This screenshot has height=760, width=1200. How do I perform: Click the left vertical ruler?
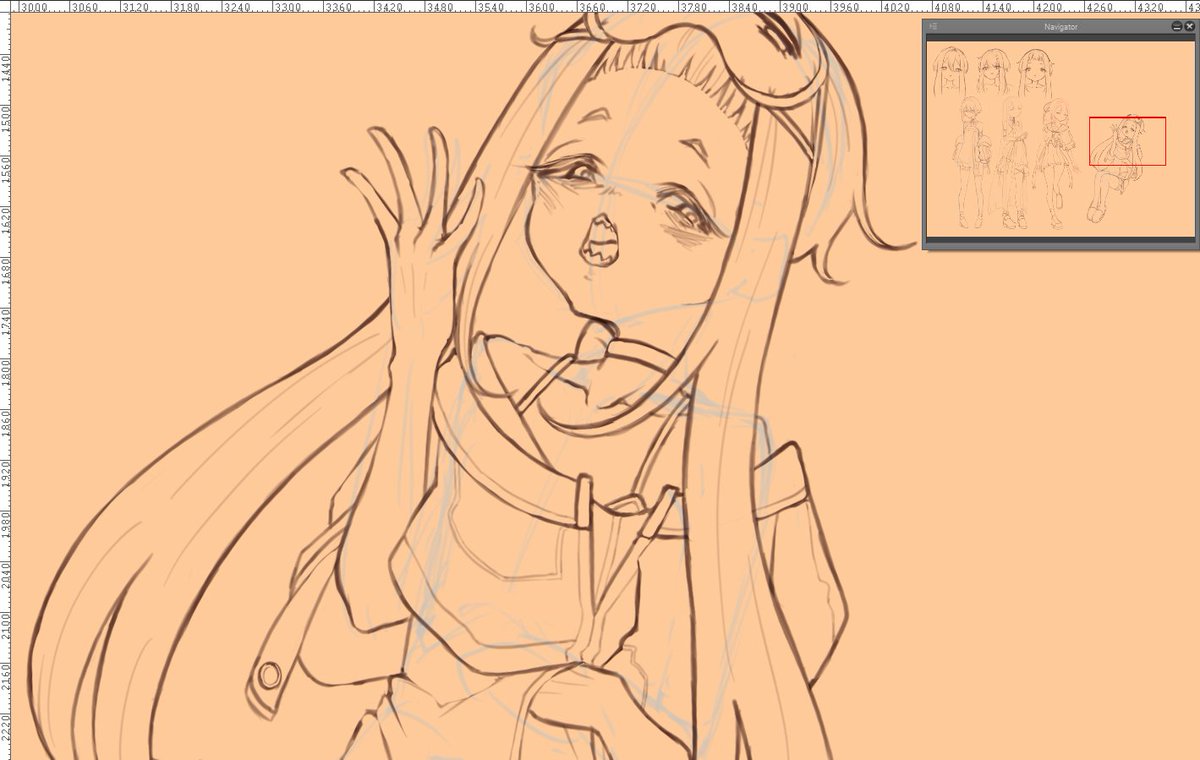6,387
